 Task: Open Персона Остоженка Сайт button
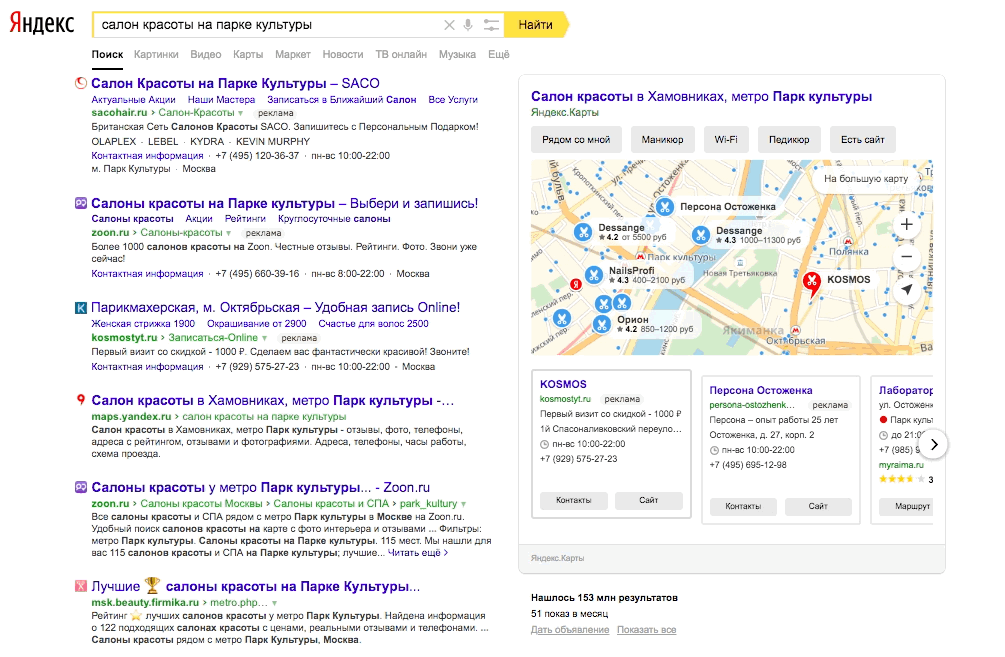point(818,506)
